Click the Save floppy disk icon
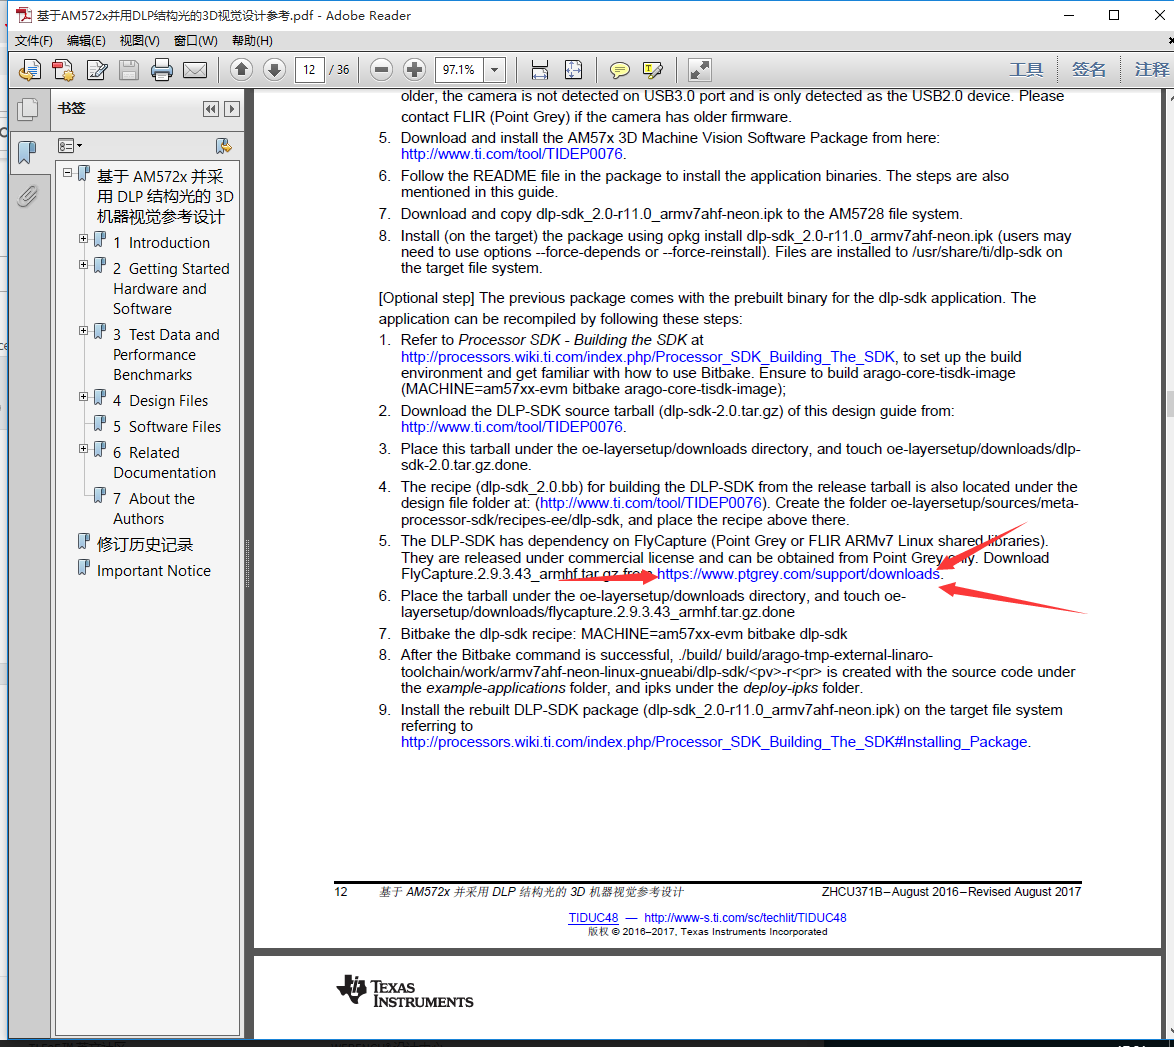This screenshot has height=1047, width=1174. pos(129,70)
